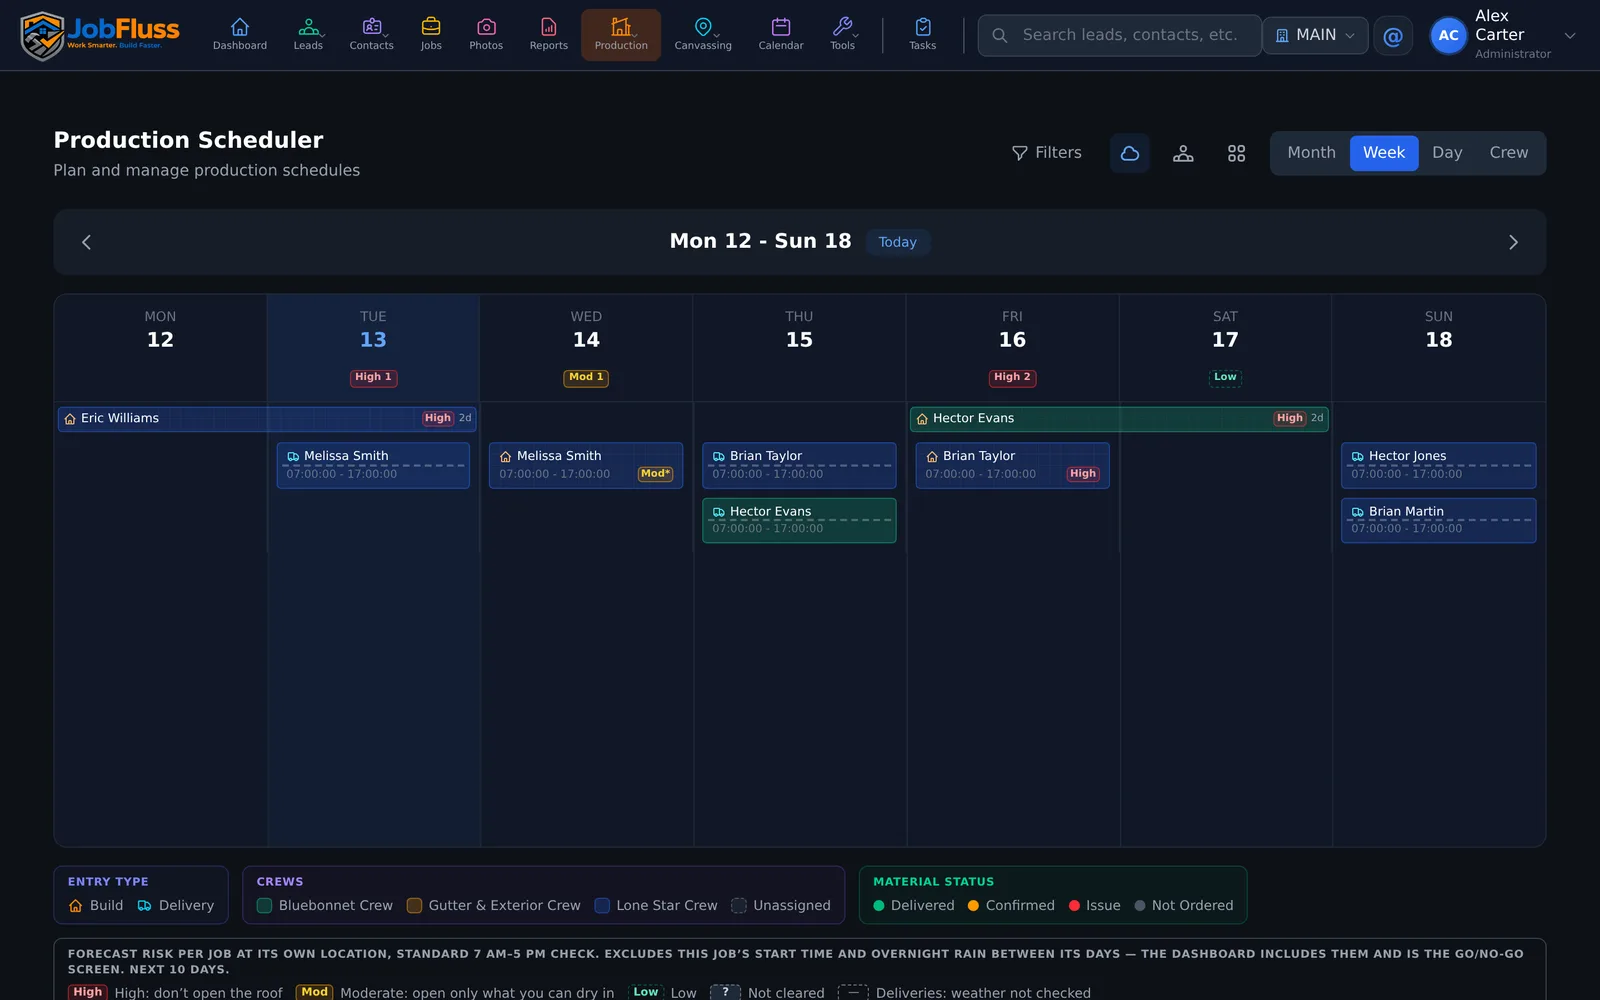Open the Leads menu
Screen dimensions: 1600x1000
(x=308, y=34)
